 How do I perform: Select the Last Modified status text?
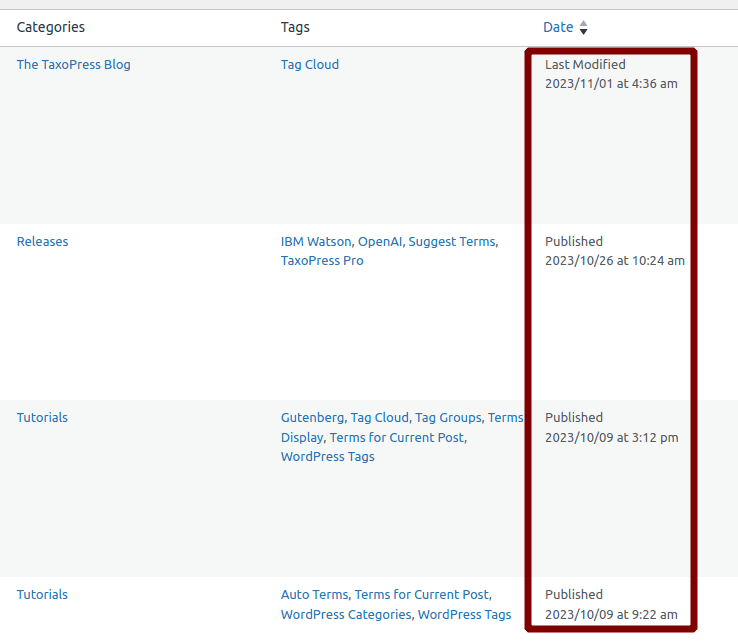tap(585, 64)
